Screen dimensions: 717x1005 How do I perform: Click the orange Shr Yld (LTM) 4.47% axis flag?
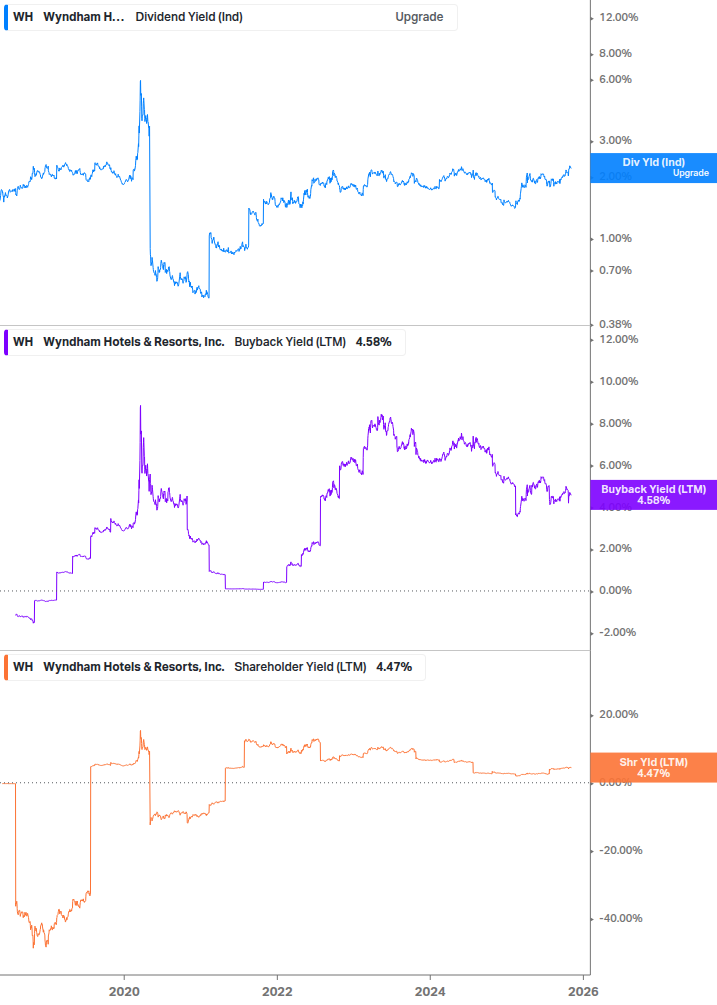pyautogui.click(x=655, y=766)
